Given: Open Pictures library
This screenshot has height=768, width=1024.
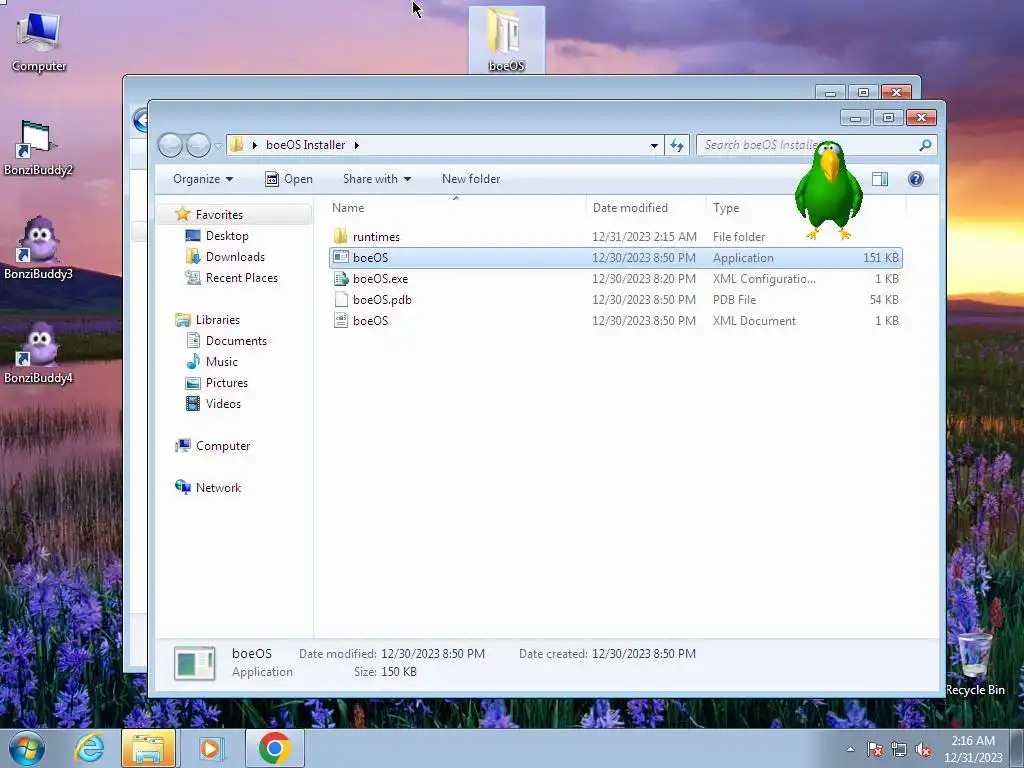Looking at the screenshot, I should [x=227, y=383].
